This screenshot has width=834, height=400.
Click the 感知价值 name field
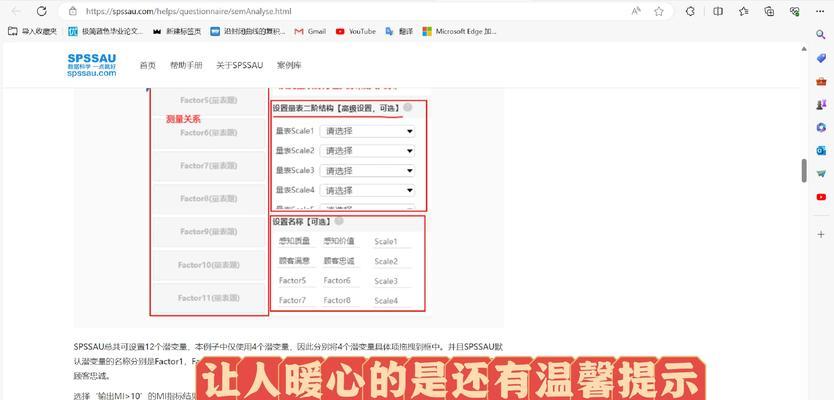tap(340, 241)
